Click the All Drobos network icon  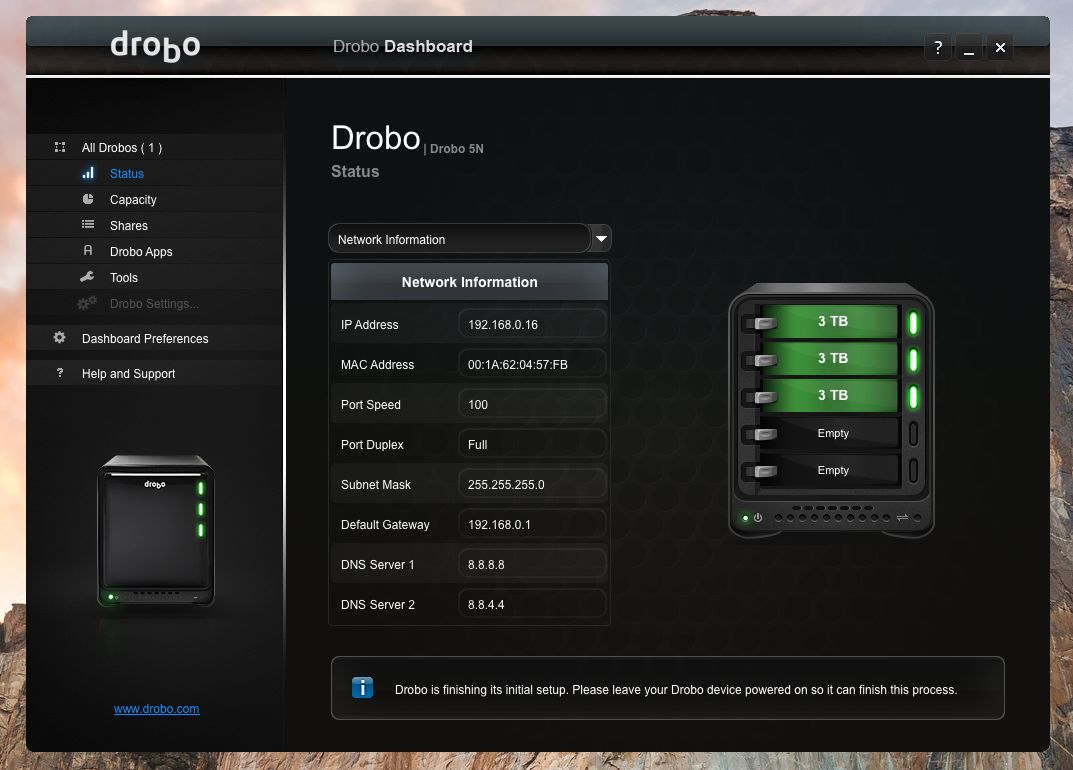click(x=60, y=148)
